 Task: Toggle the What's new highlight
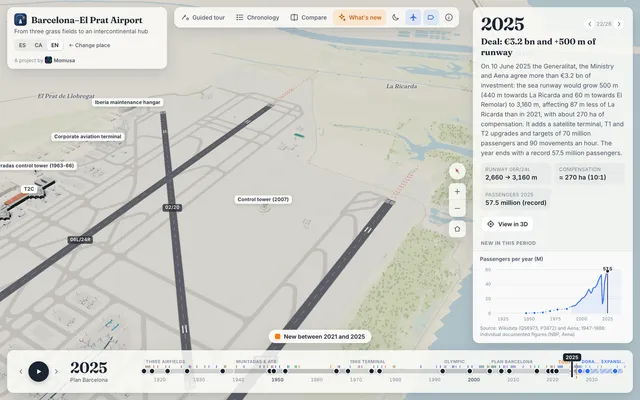click(x=360, y=18)
